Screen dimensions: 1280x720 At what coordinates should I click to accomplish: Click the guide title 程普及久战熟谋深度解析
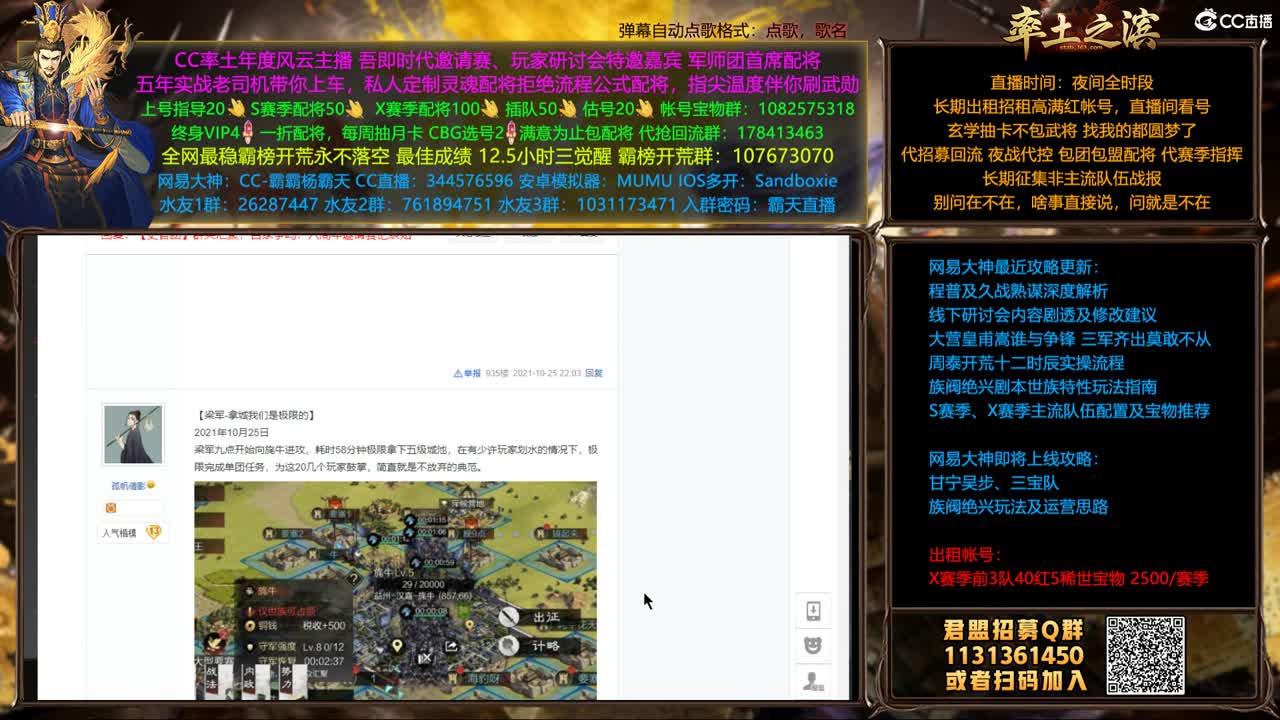pos(1018,291)
